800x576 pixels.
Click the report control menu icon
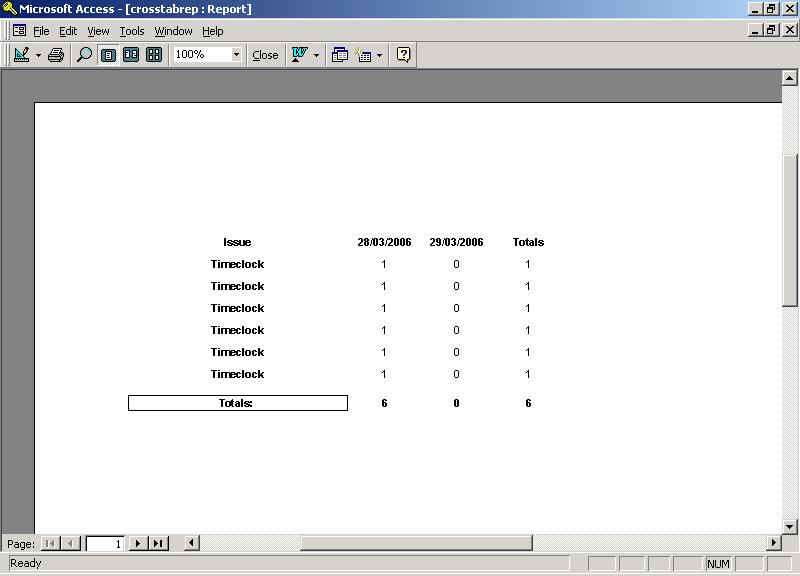click(19, 31)
